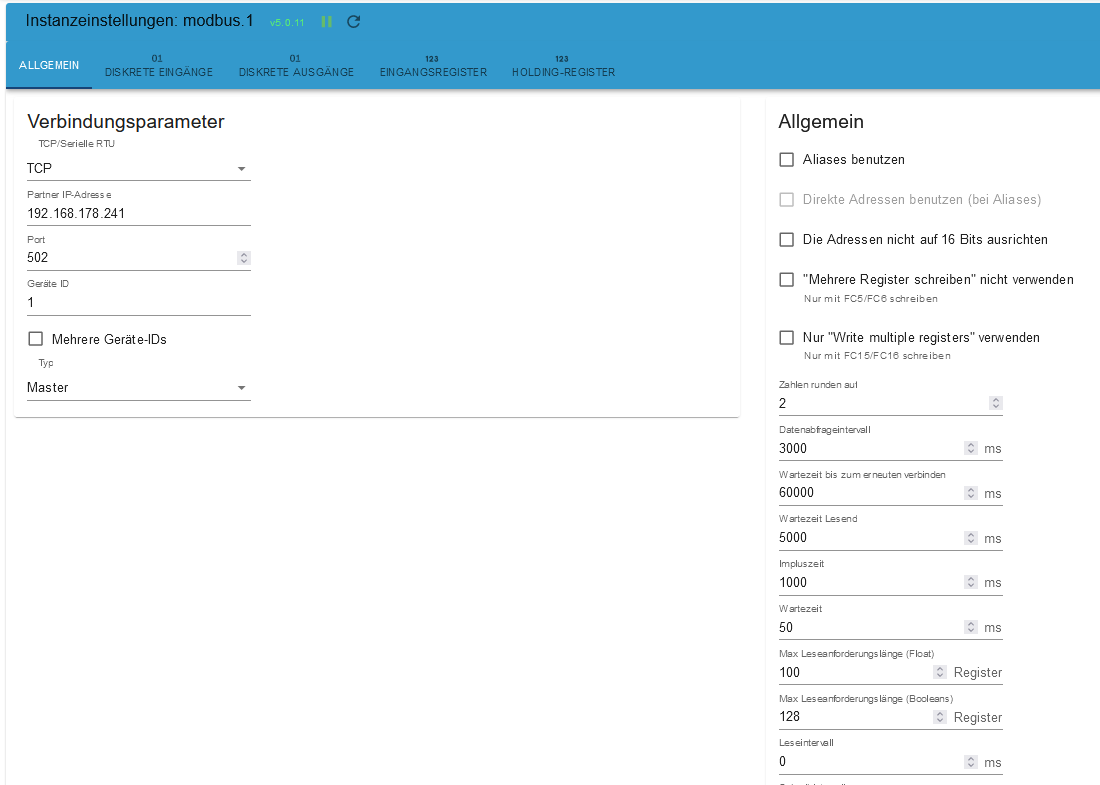Check Mehrere Geräte-IDs option
Viewport: 1100px width, 785px height.
pyautogui.click(x=36, y=339)
